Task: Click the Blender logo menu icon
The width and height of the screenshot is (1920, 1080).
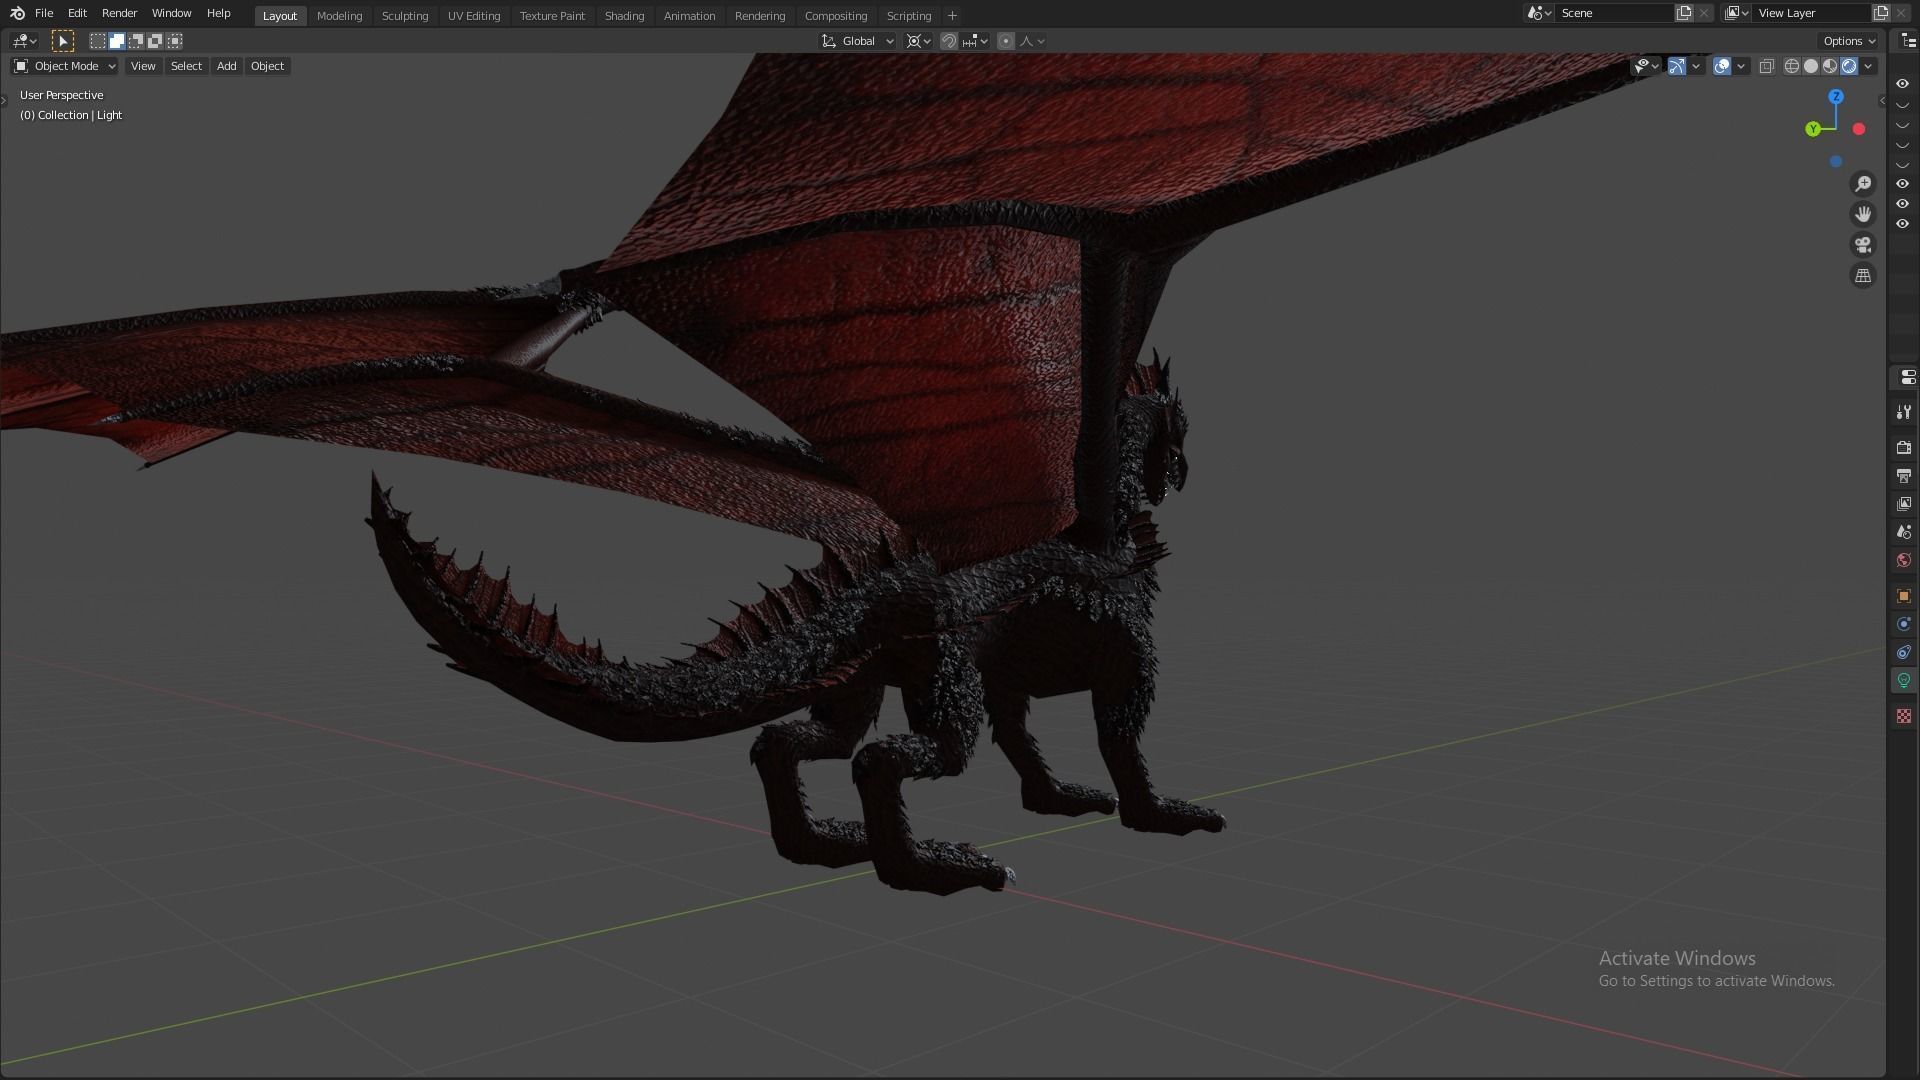Action: pyautogui.click(x=17, y=13)
